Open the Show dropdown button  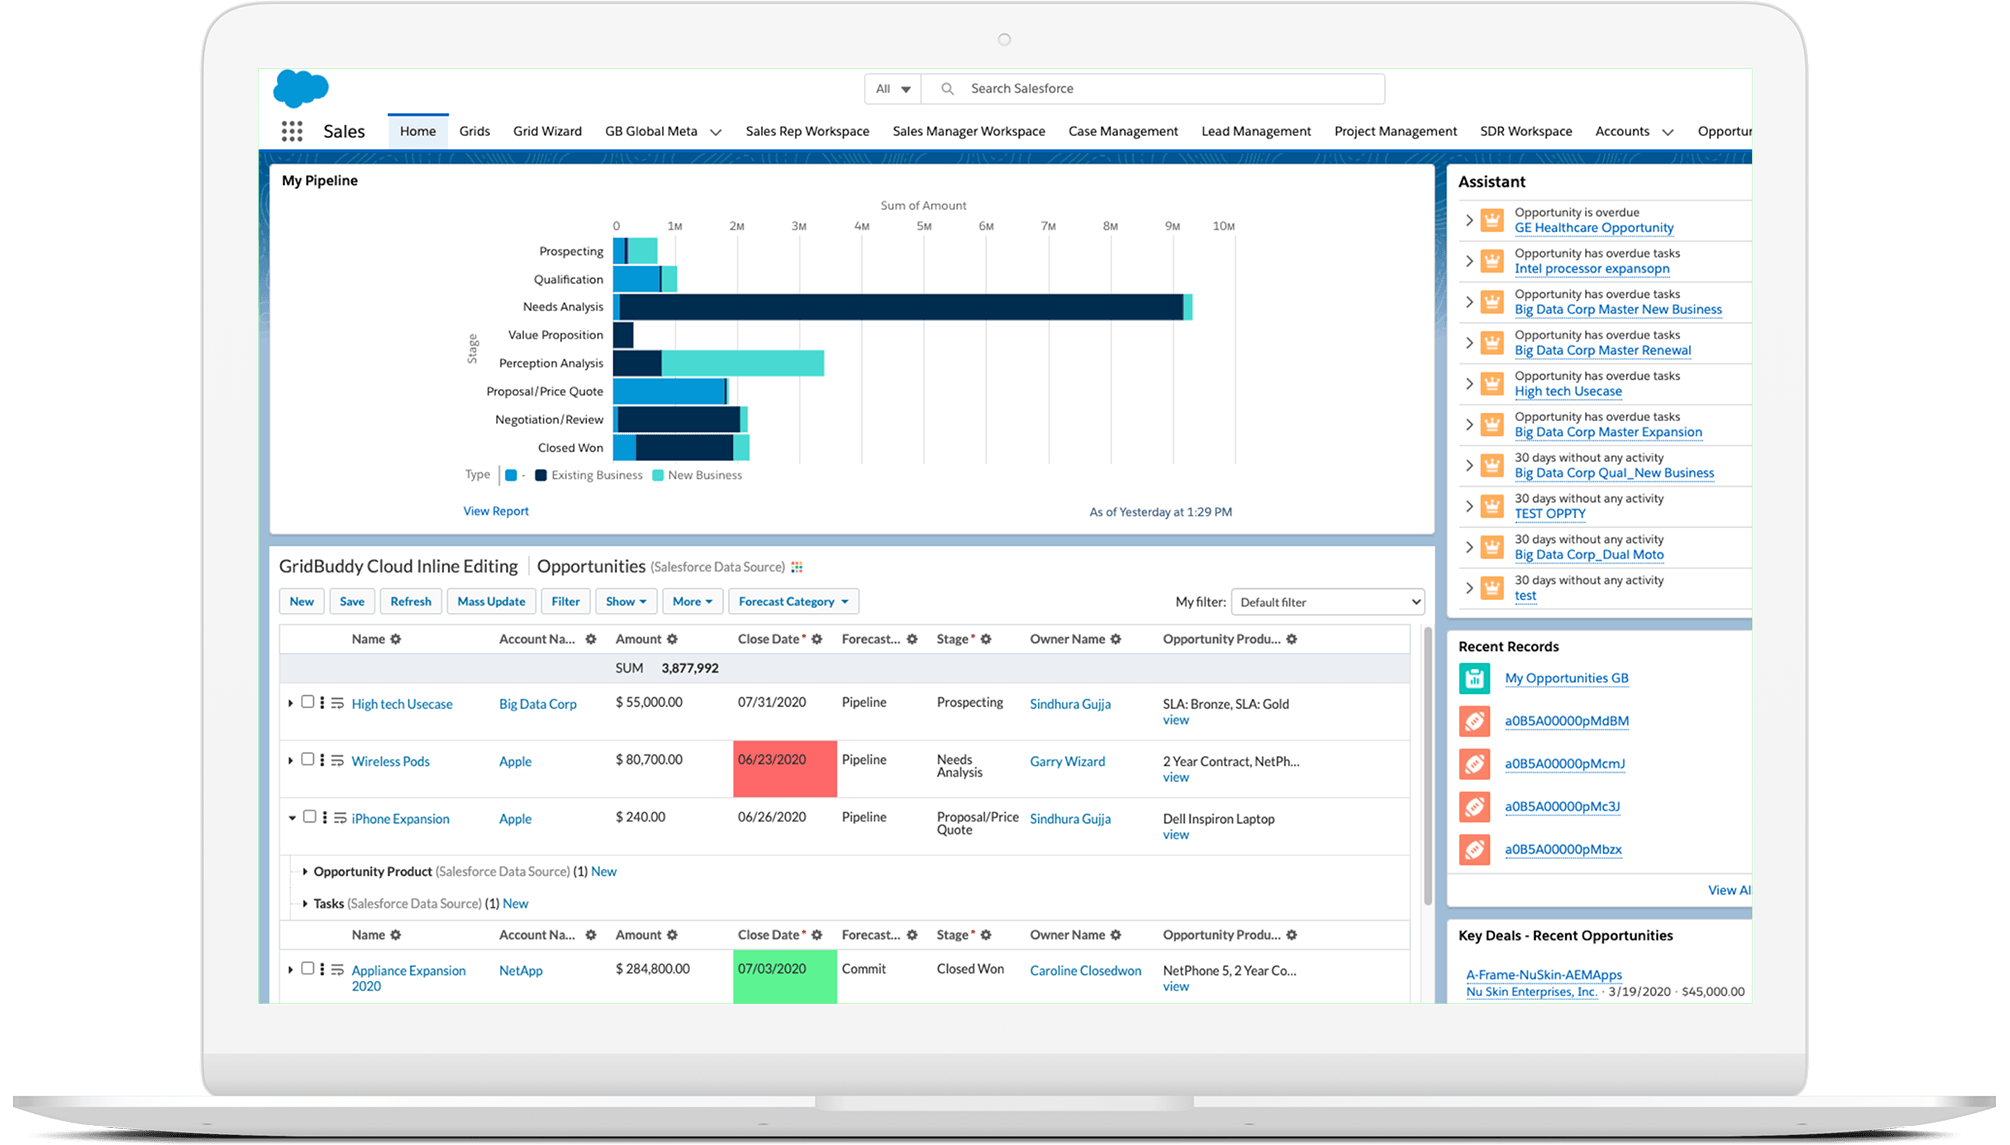pyautogui.click(x=626, y=601)
